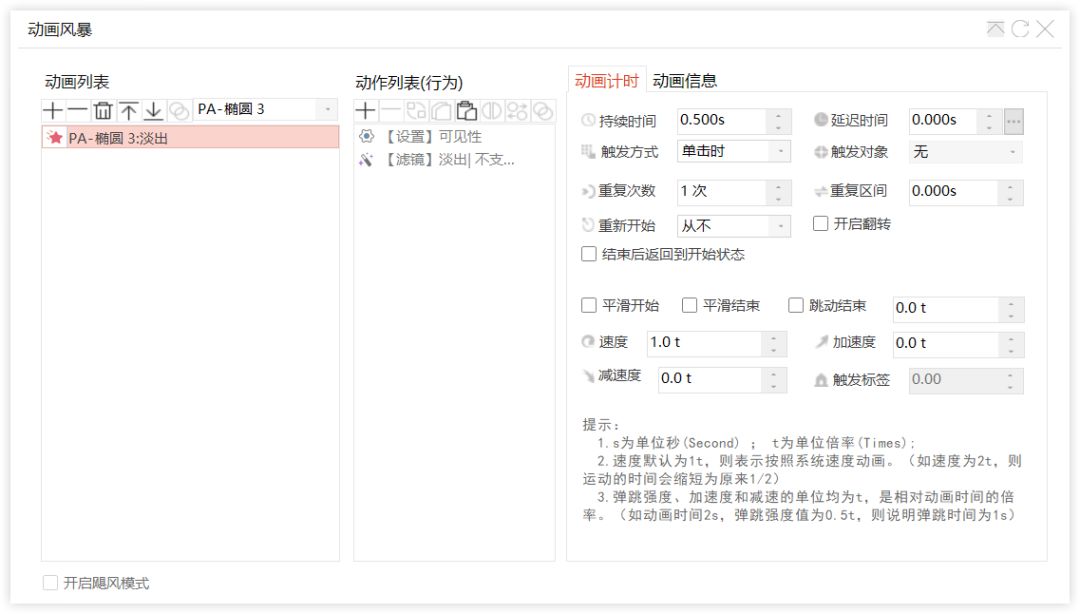This screenshot has width=1080, height=614.
Task: Move animation up with the up arrow icon
Action: (x=129, y=110)
